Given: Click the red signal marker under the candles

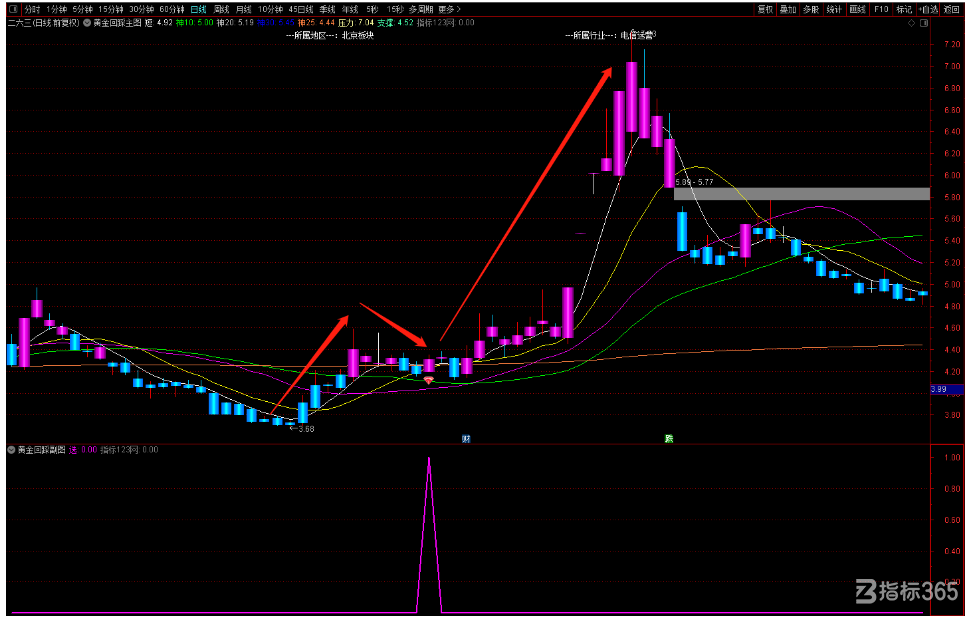Looking at the screenshot, I should pos(429,380).
